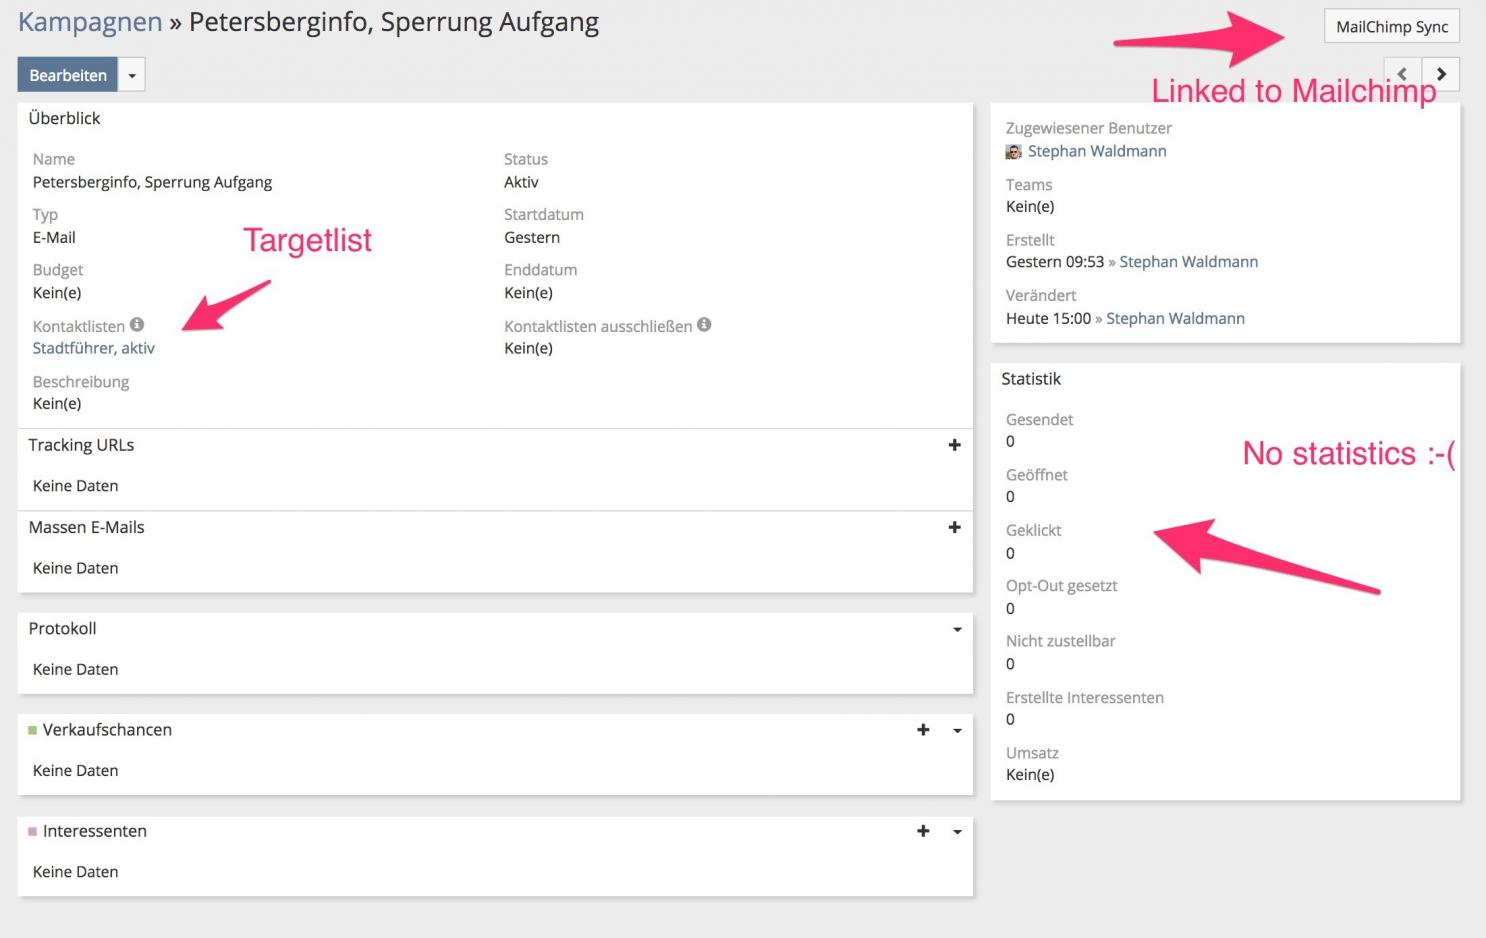1486x938 pixels.
Task: Open the Stadtführer, aktiv contact list
Action: click(x=94, y=348)
